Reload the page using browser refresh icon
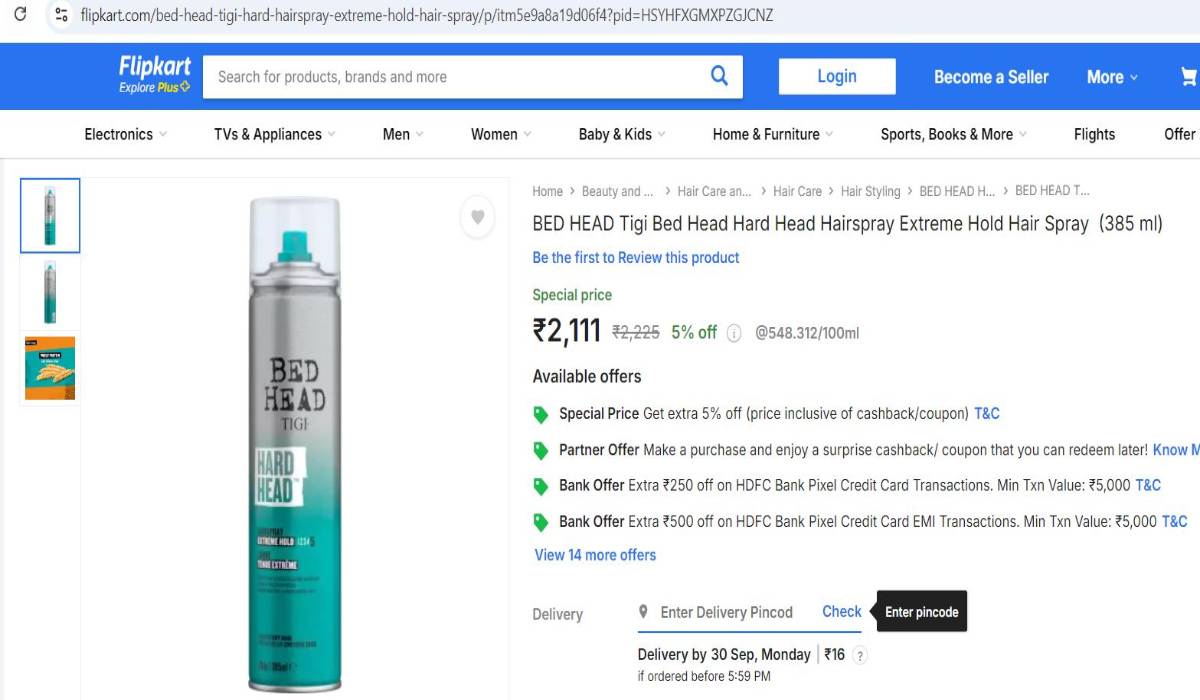This screenshot has height=700, width=1200. (x=20, y=15)
